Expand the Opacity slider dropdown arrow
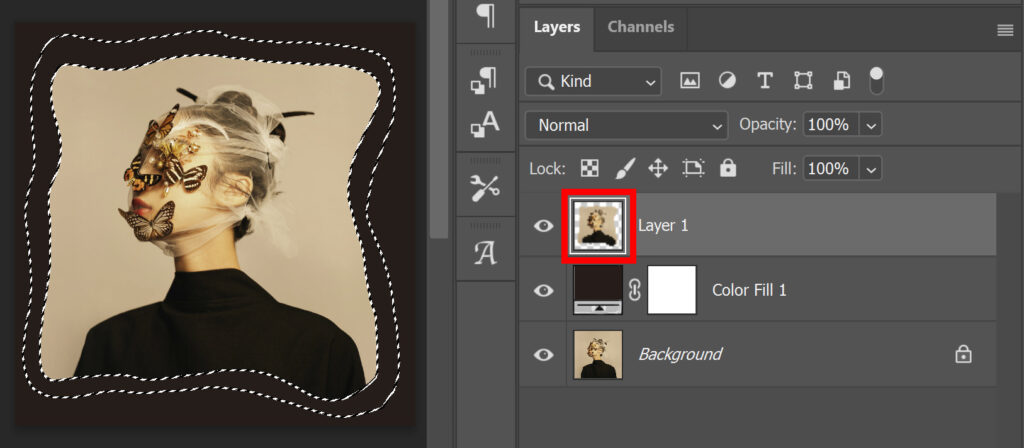The height and width of the screenshot is (448, 1024). [x=870, y=125]
